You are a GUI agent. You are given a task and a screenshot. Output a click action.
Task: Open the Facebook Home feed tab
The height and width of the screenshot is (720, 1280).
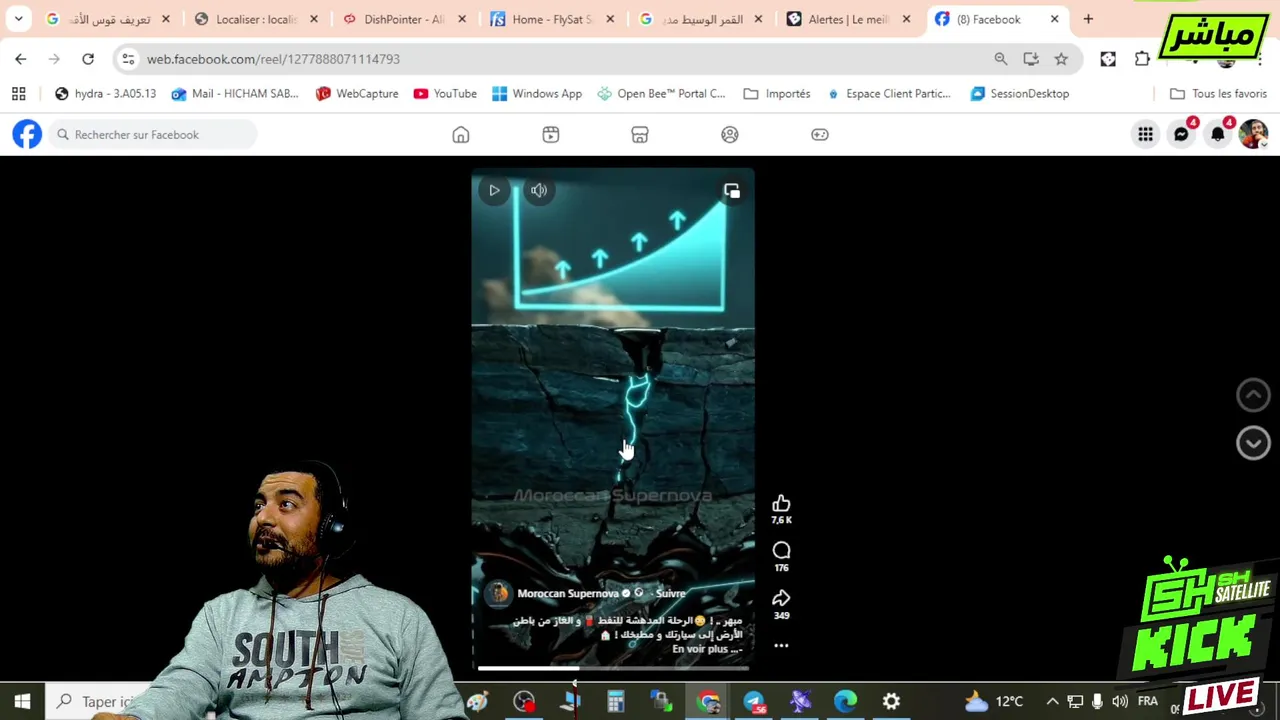point(461,135)
